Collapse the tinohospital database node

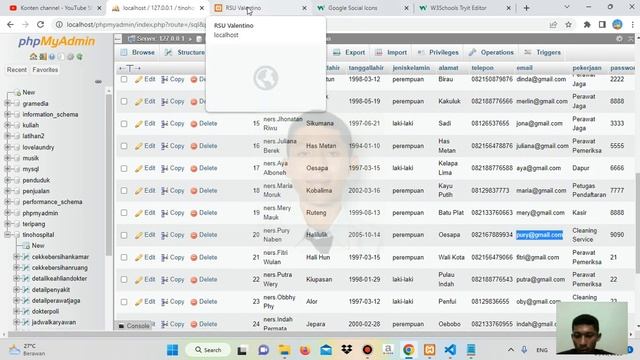7,235
